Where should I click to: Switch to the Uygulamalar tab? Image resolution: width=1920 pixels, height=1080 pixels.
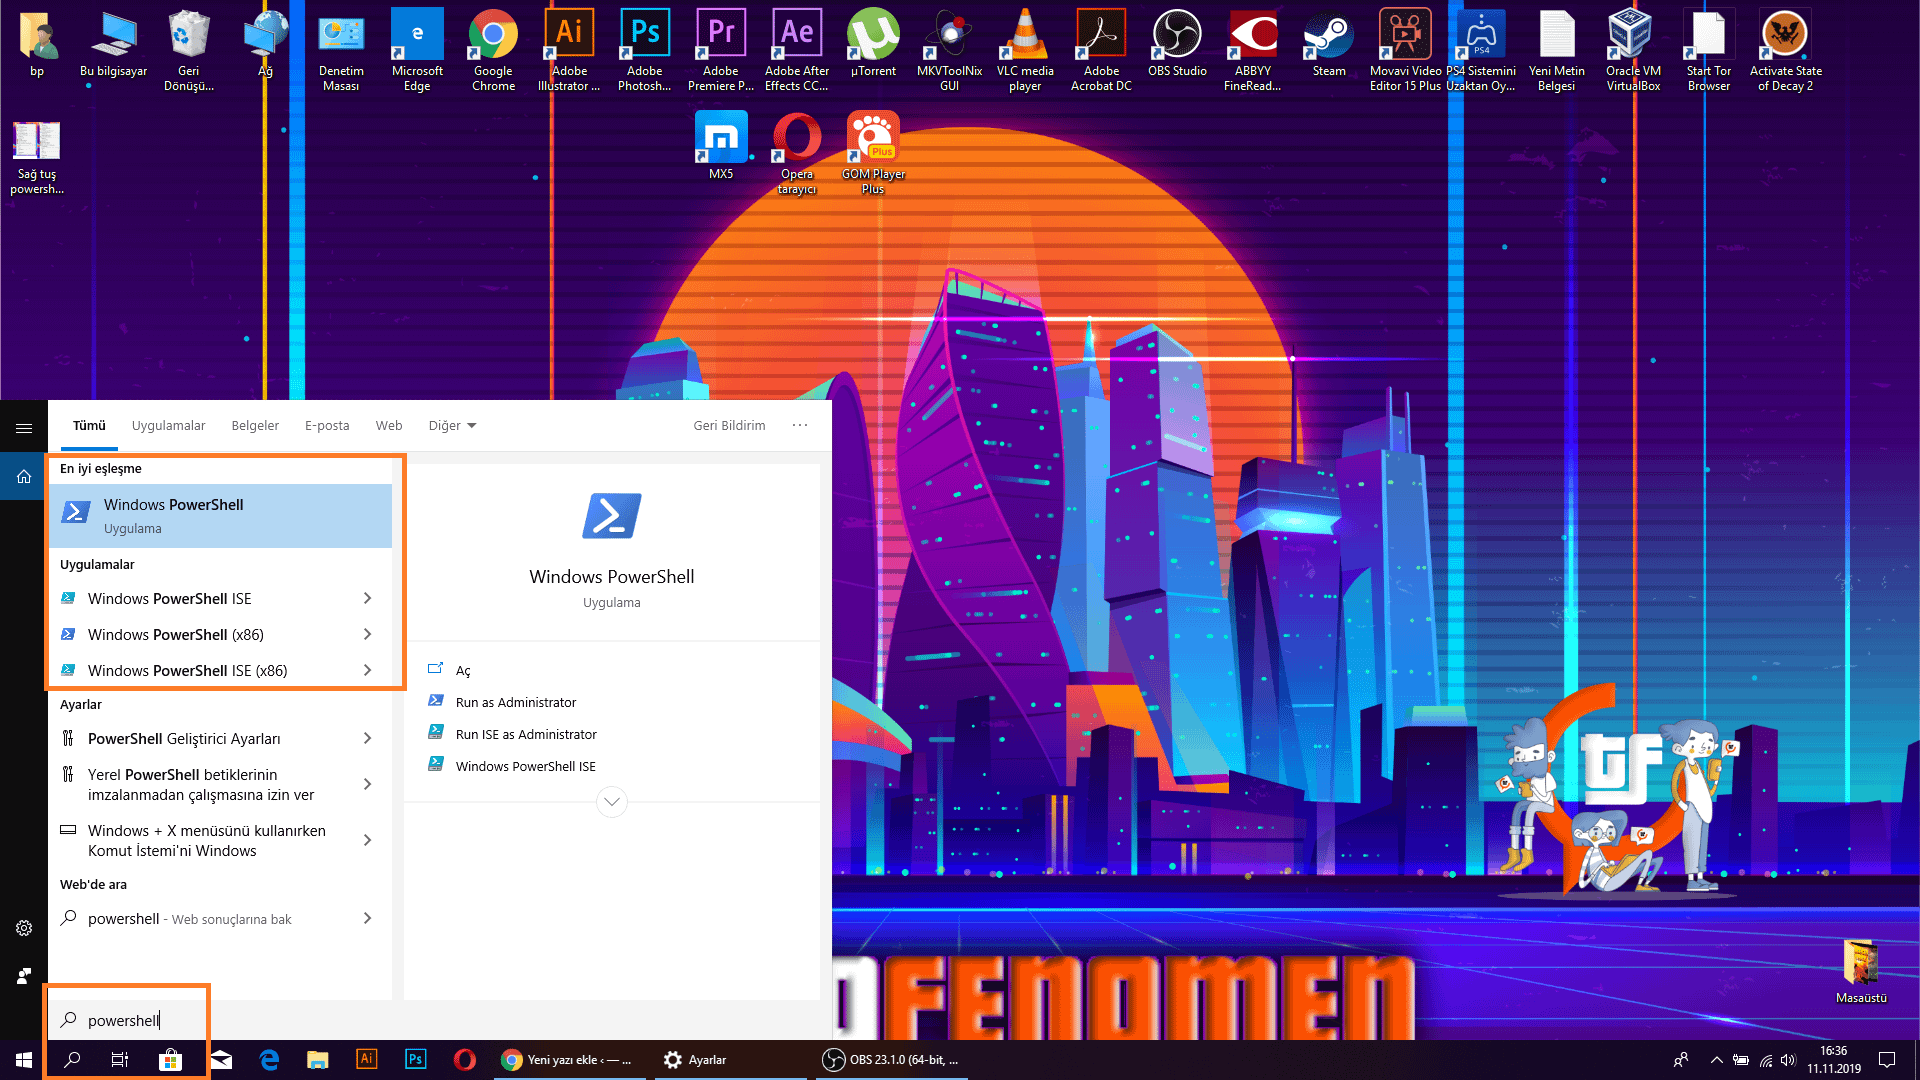(x=168, y=426)
